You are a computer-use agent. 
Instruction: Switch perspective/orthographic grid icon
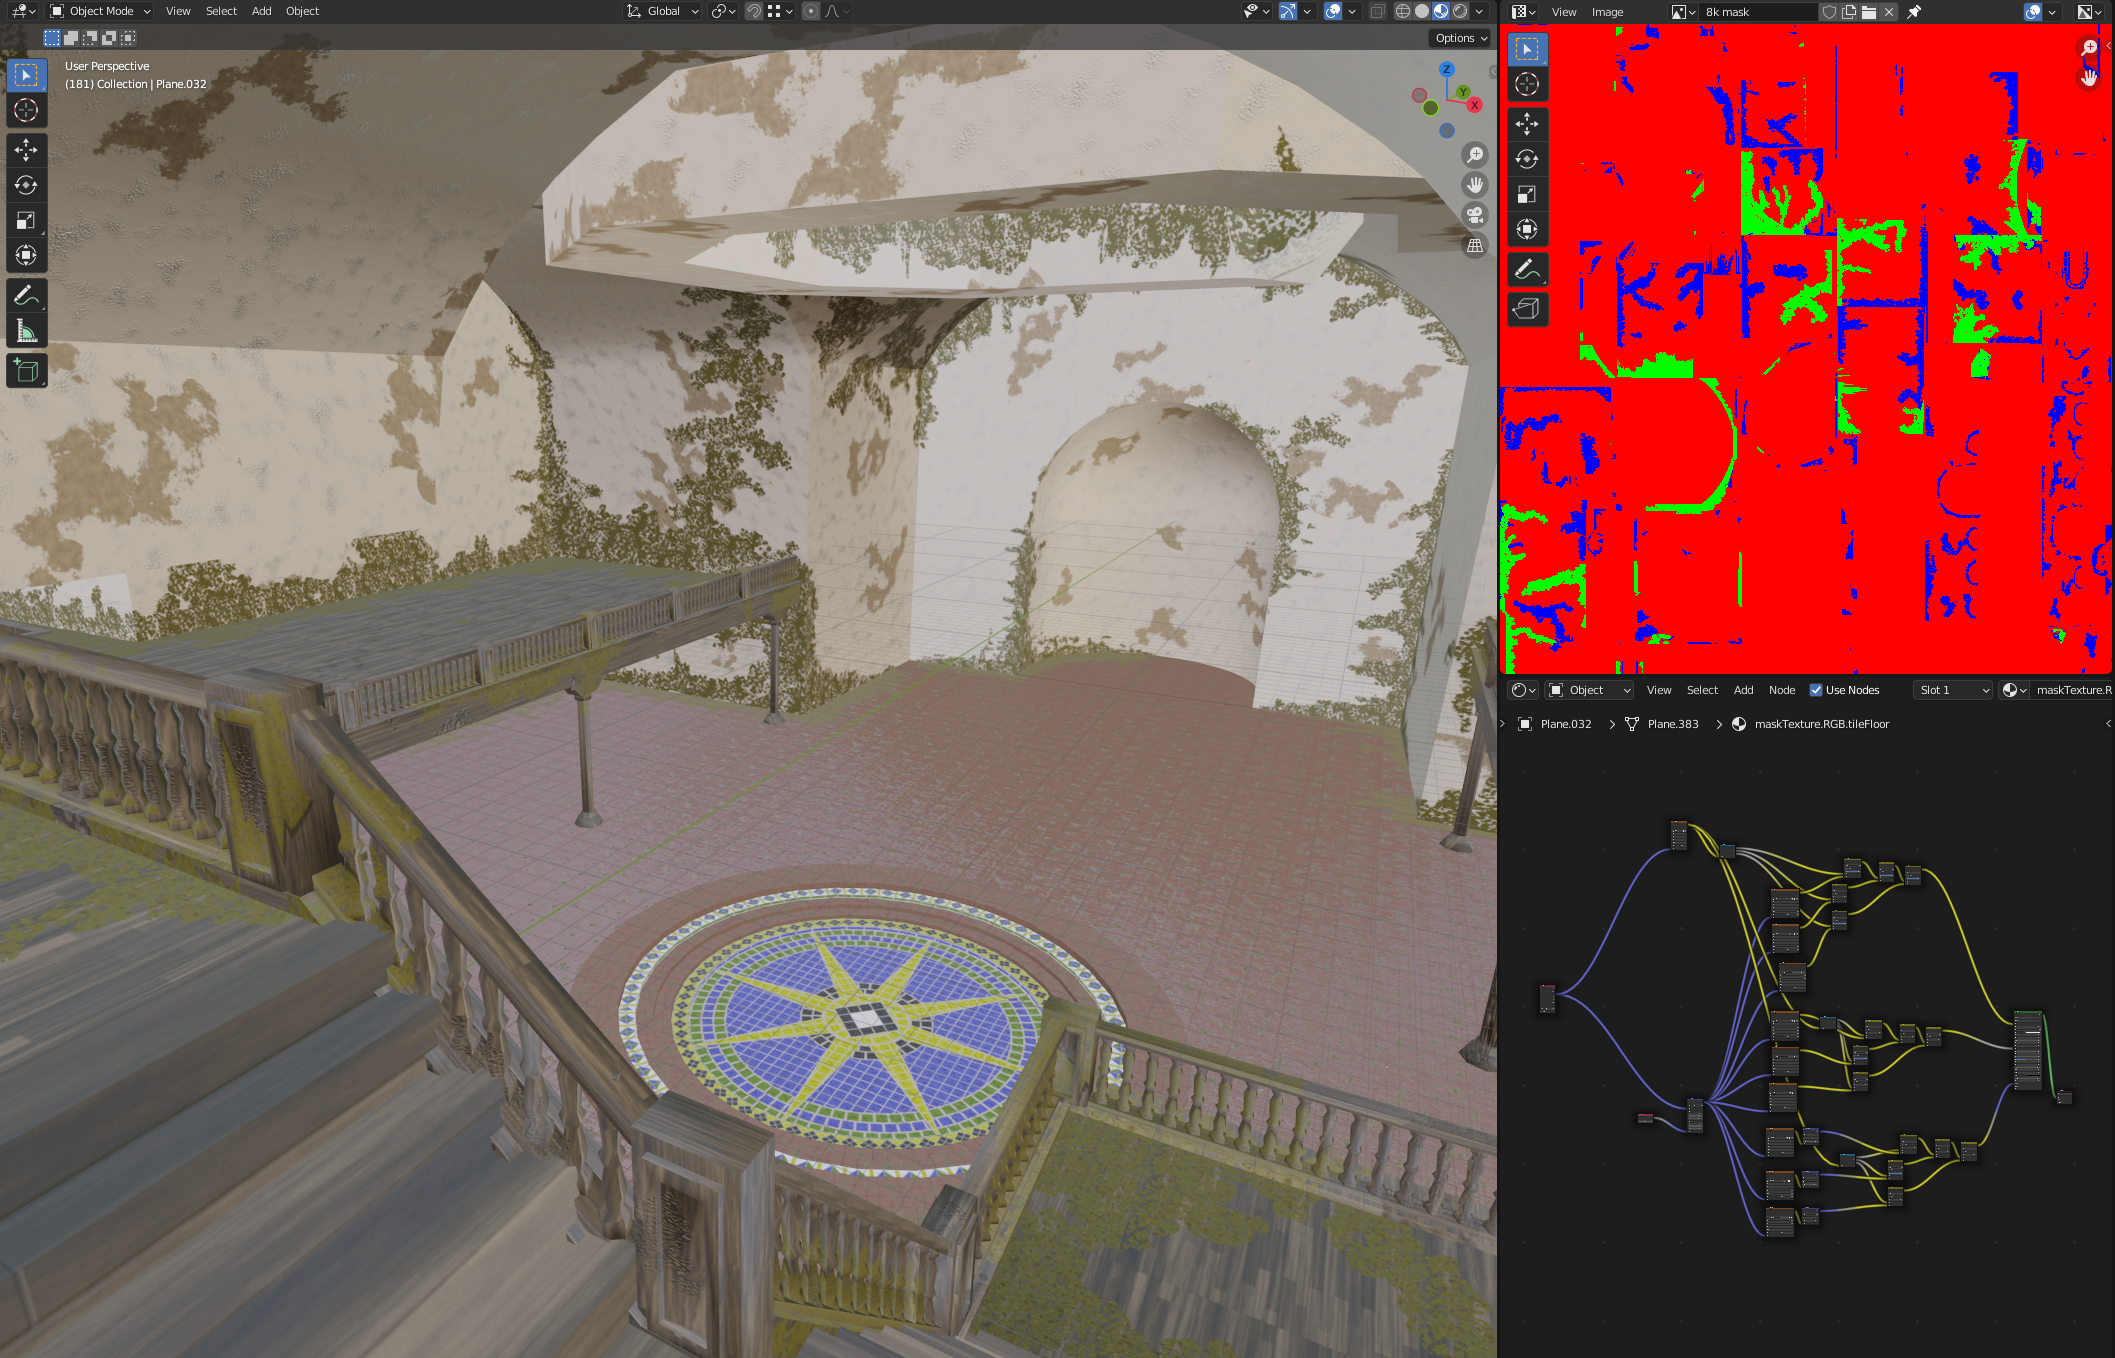(1475, 246)
